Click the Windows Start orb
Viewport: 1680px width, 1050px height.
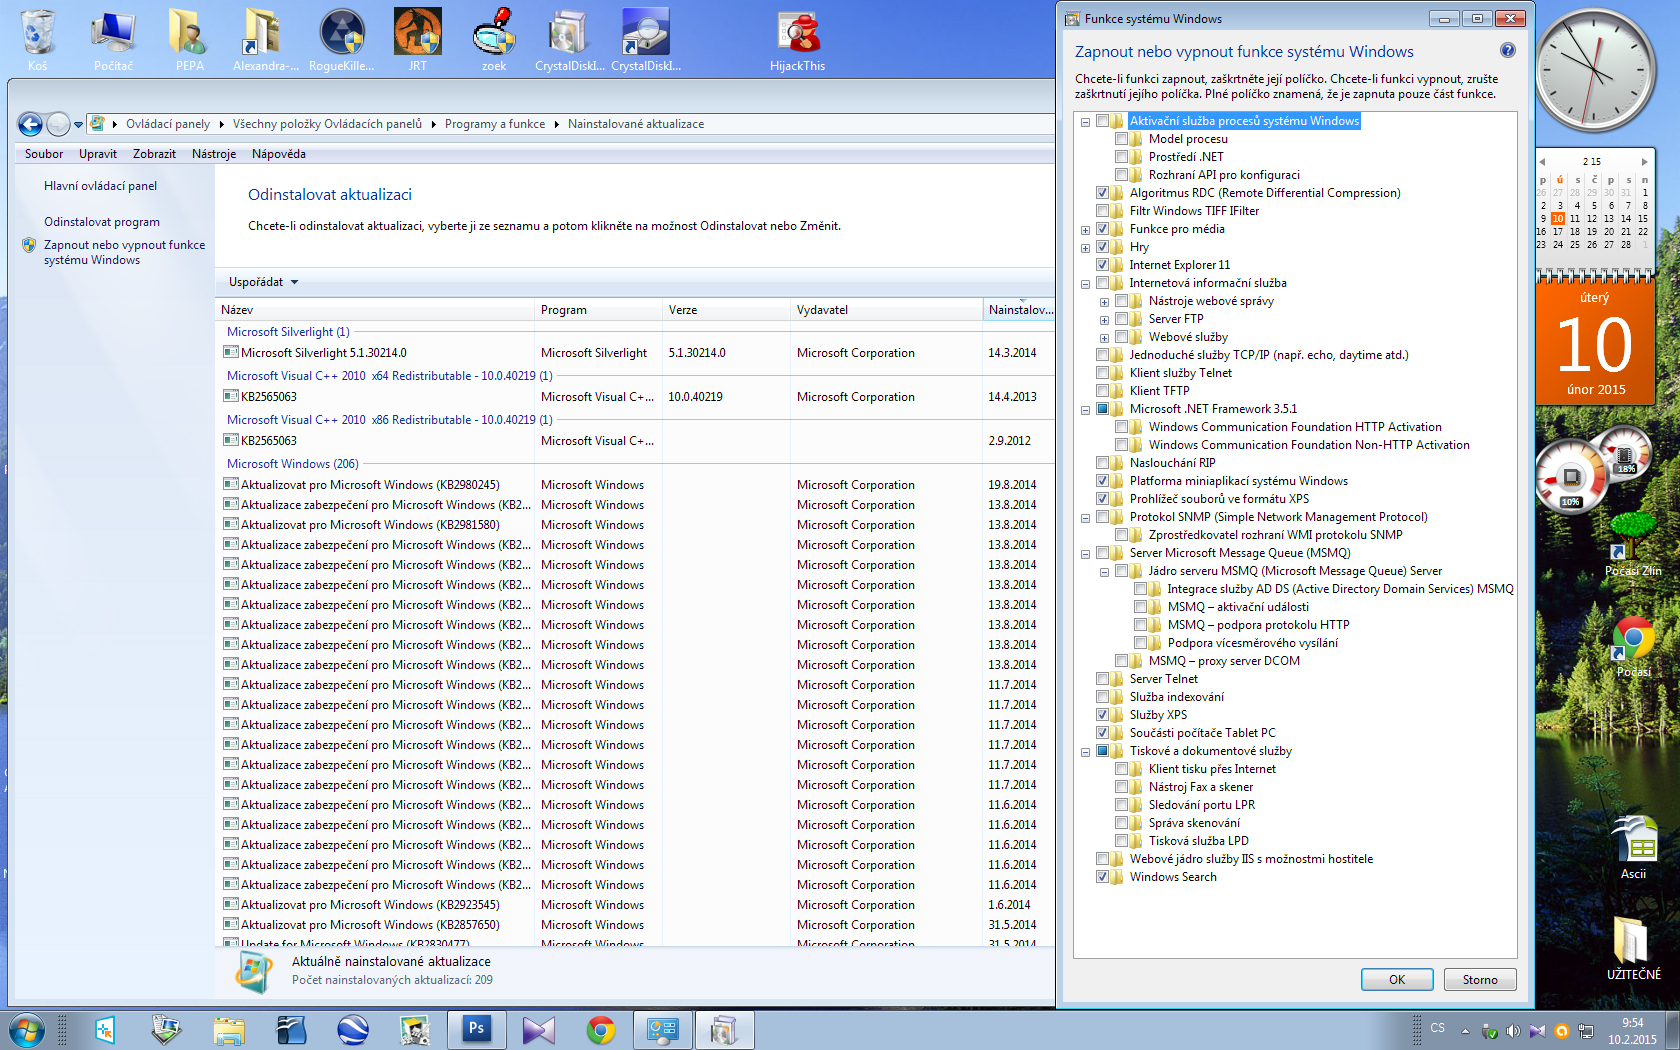(x=27, y=1029)
